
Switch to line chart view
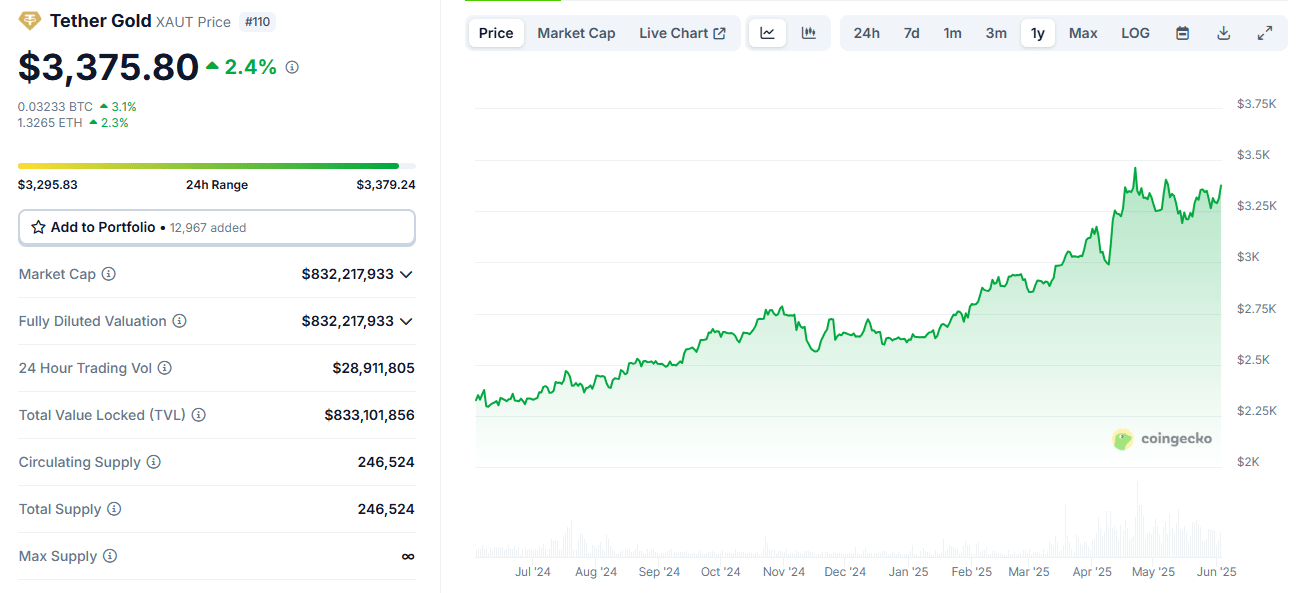tap(767, 33)
